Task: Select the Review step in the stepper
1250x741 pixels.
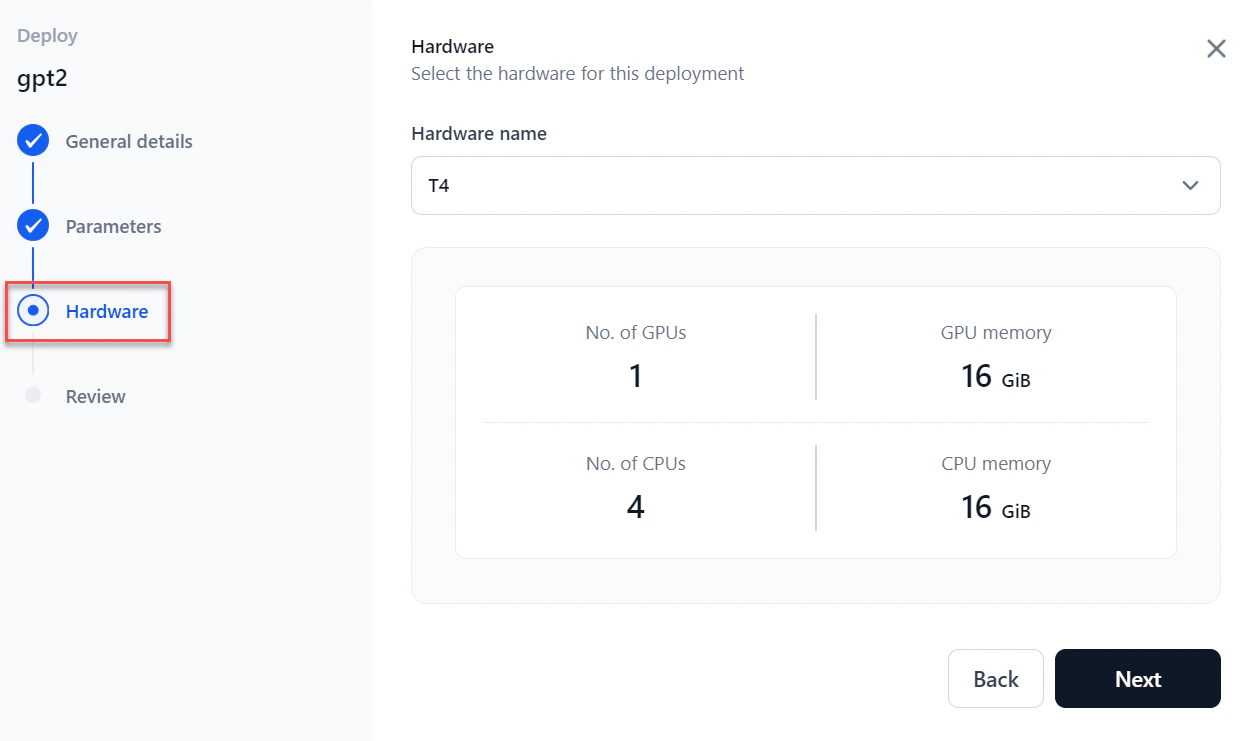Action: coord(95,396)
